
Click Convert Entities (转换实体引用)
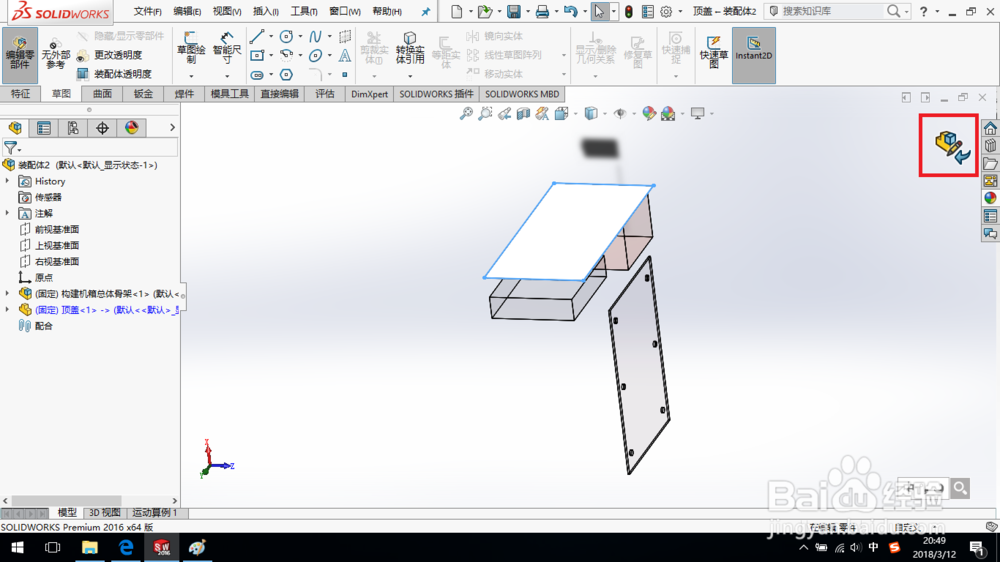point(409,48)
